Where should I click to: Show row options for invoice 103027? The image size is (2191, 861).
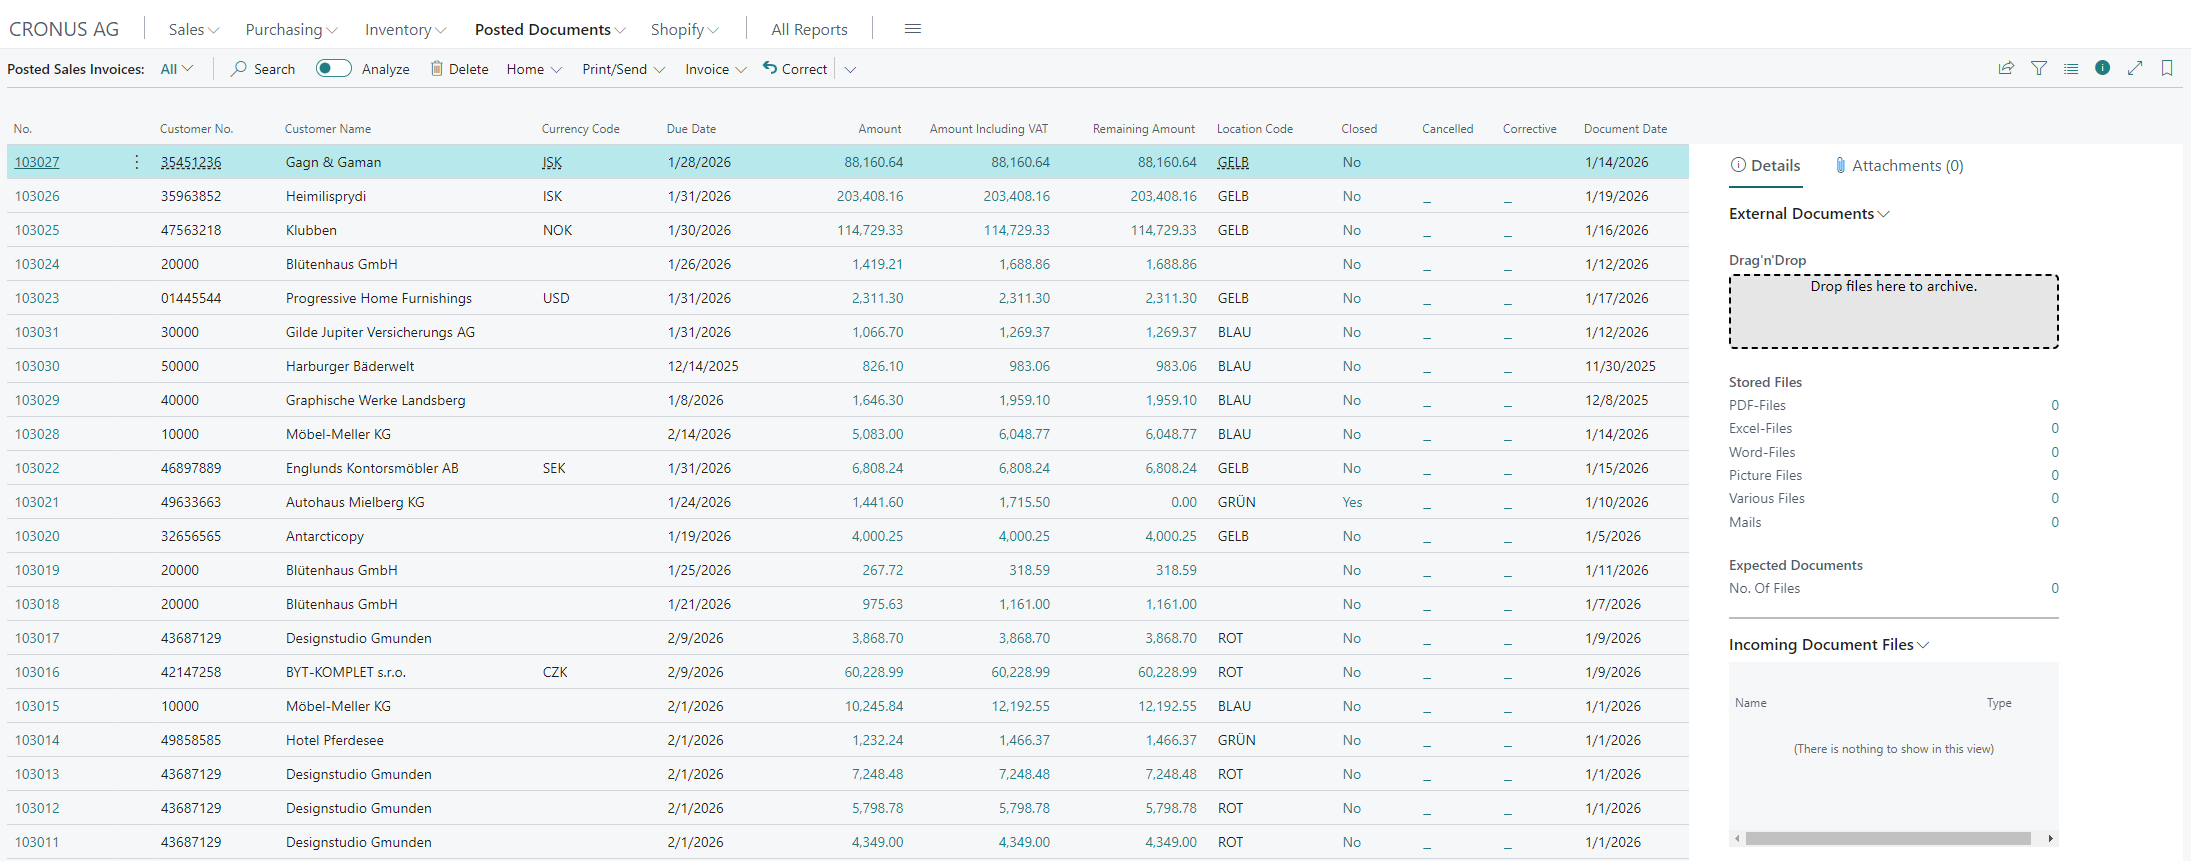[137, 162]
